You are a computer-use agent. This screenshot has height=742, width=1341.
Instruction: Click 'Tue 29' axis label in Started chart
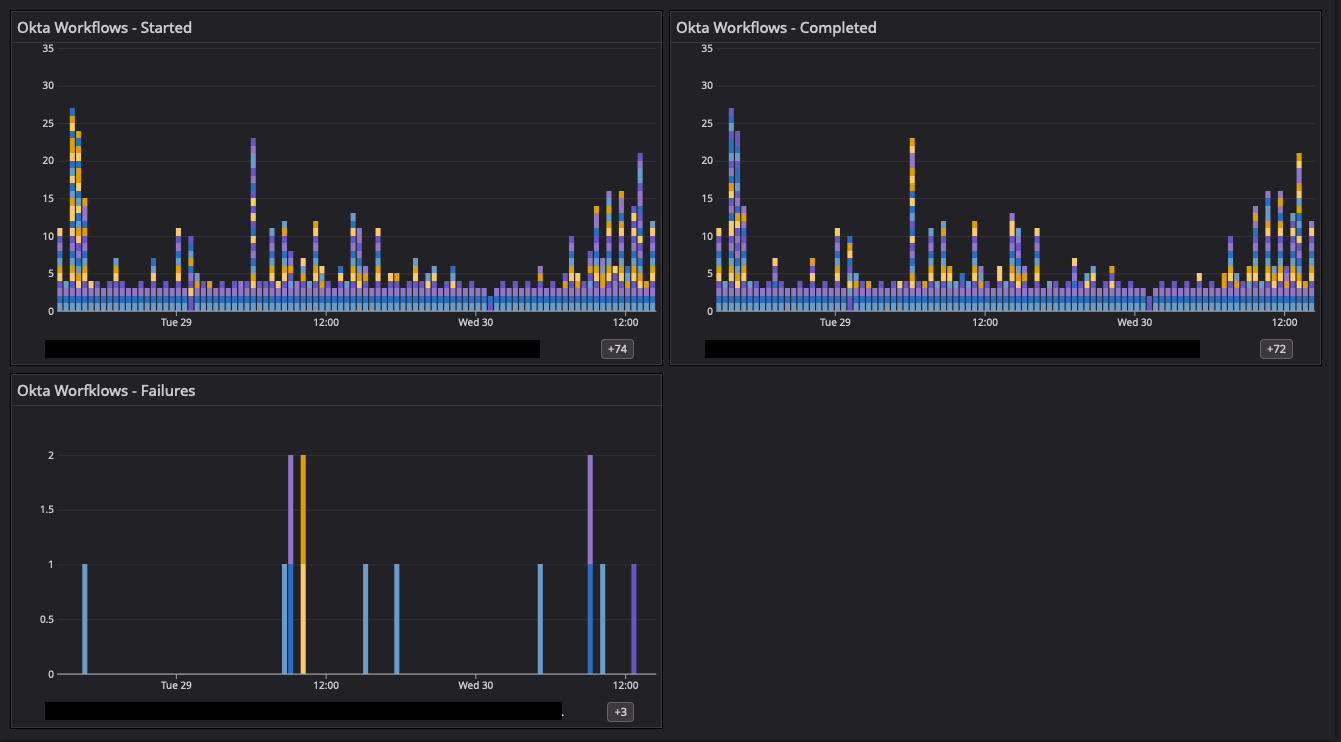(176, 322)
